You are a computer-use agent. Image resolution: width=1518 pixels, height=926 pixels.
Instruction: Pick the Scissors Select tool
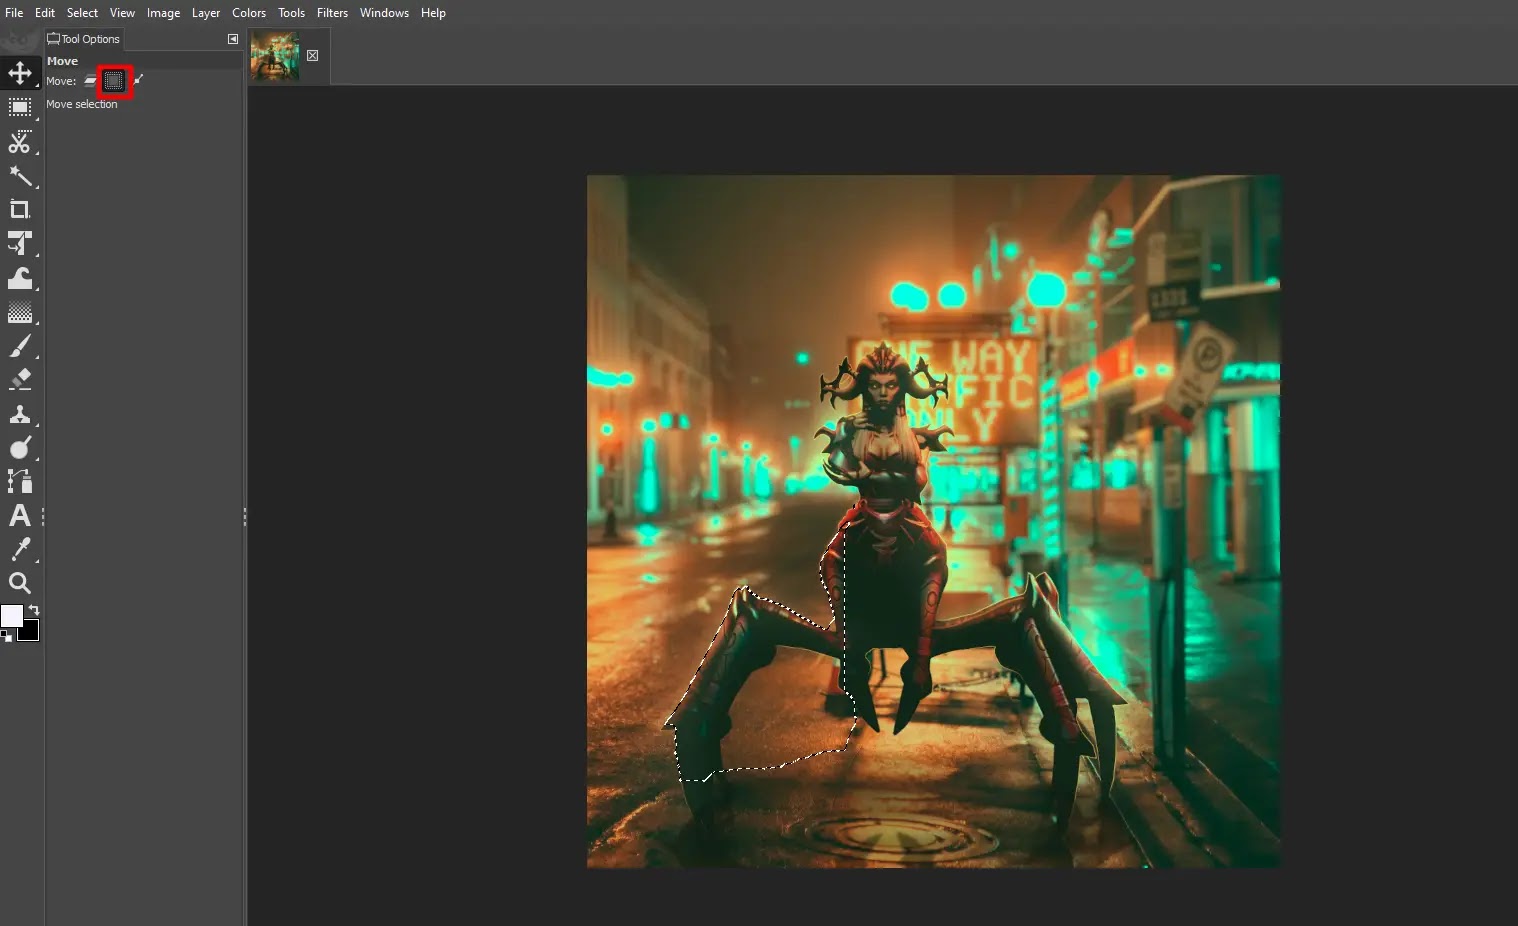[x=20, y=142]
